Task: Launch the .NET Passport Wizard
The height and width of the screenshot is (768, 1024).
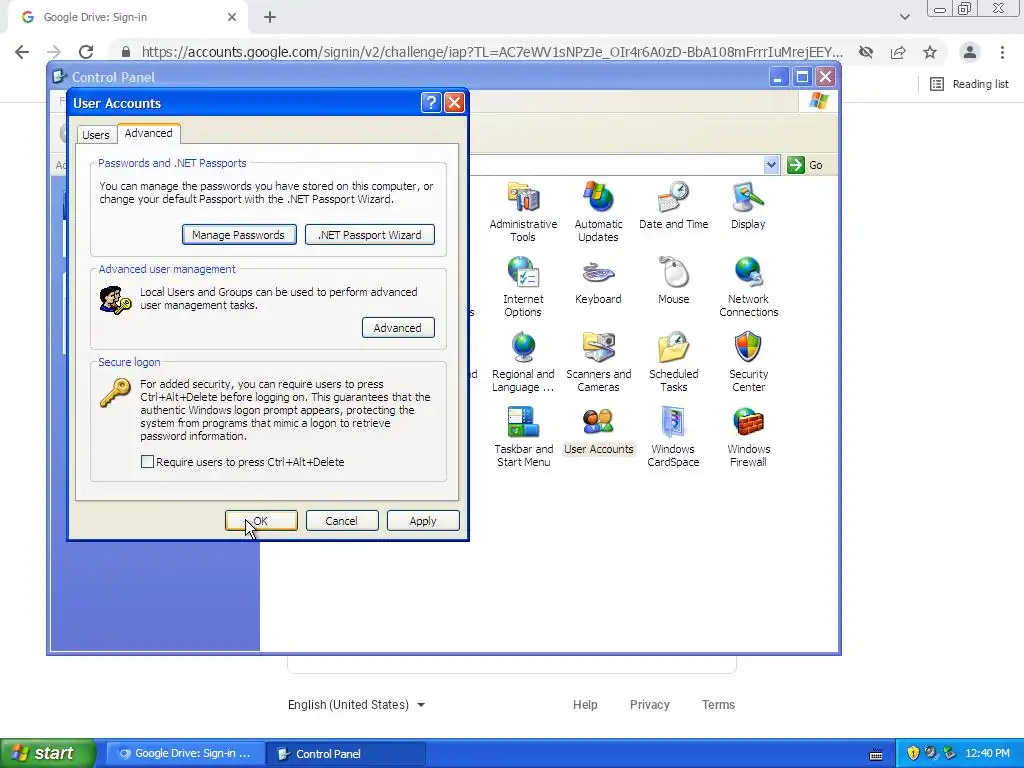Action: (370, 235)
